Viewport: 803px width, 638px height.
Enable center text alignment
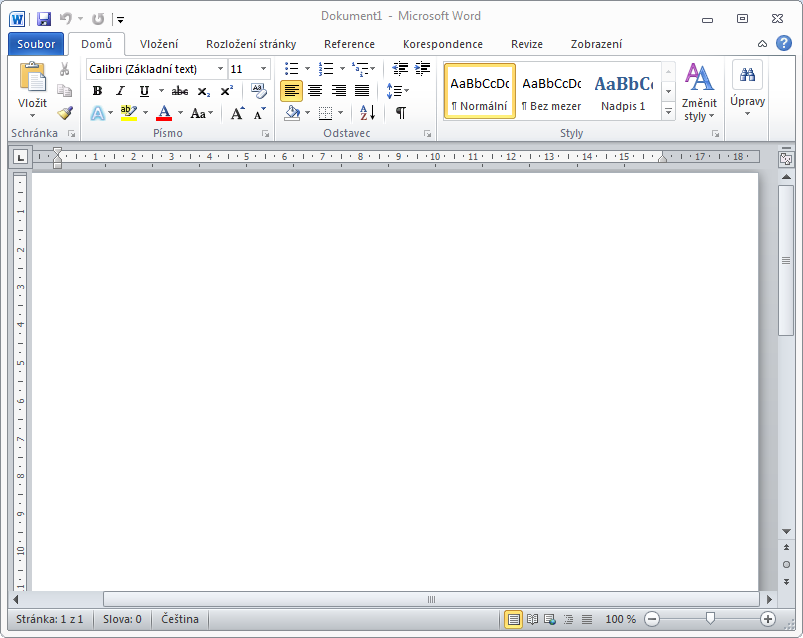[314, 90]
